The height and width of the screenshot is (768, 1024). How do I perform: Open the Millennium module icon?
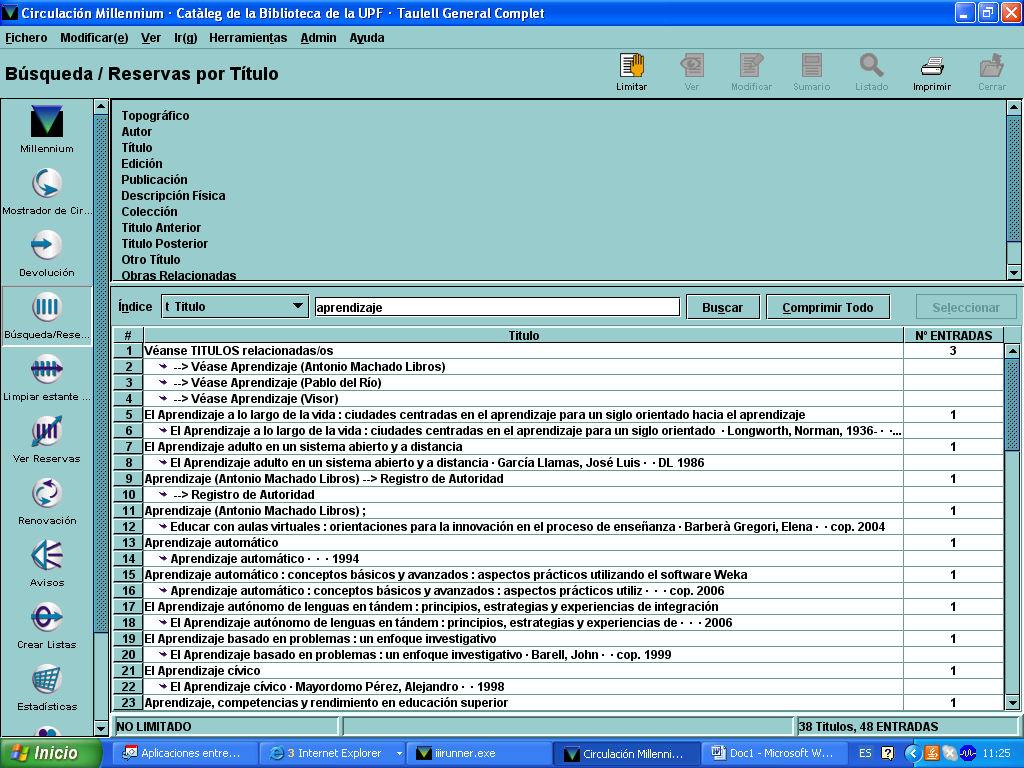click(46, 122)
